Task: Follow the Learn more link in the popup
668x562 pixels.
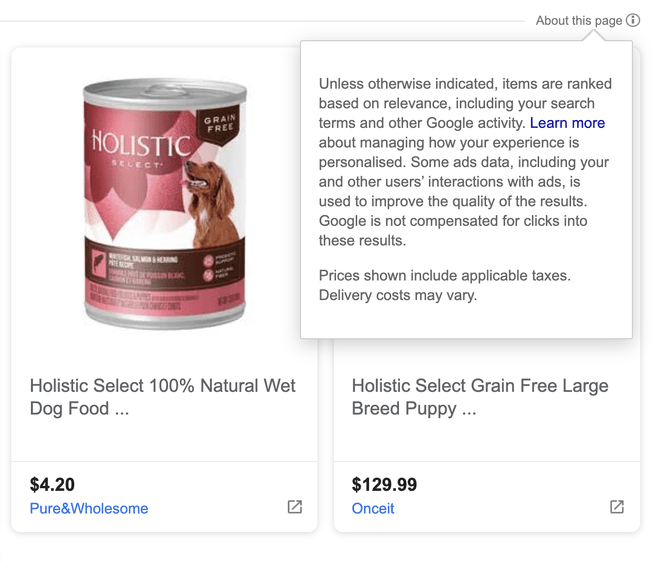Action: (x=567, y=123)
